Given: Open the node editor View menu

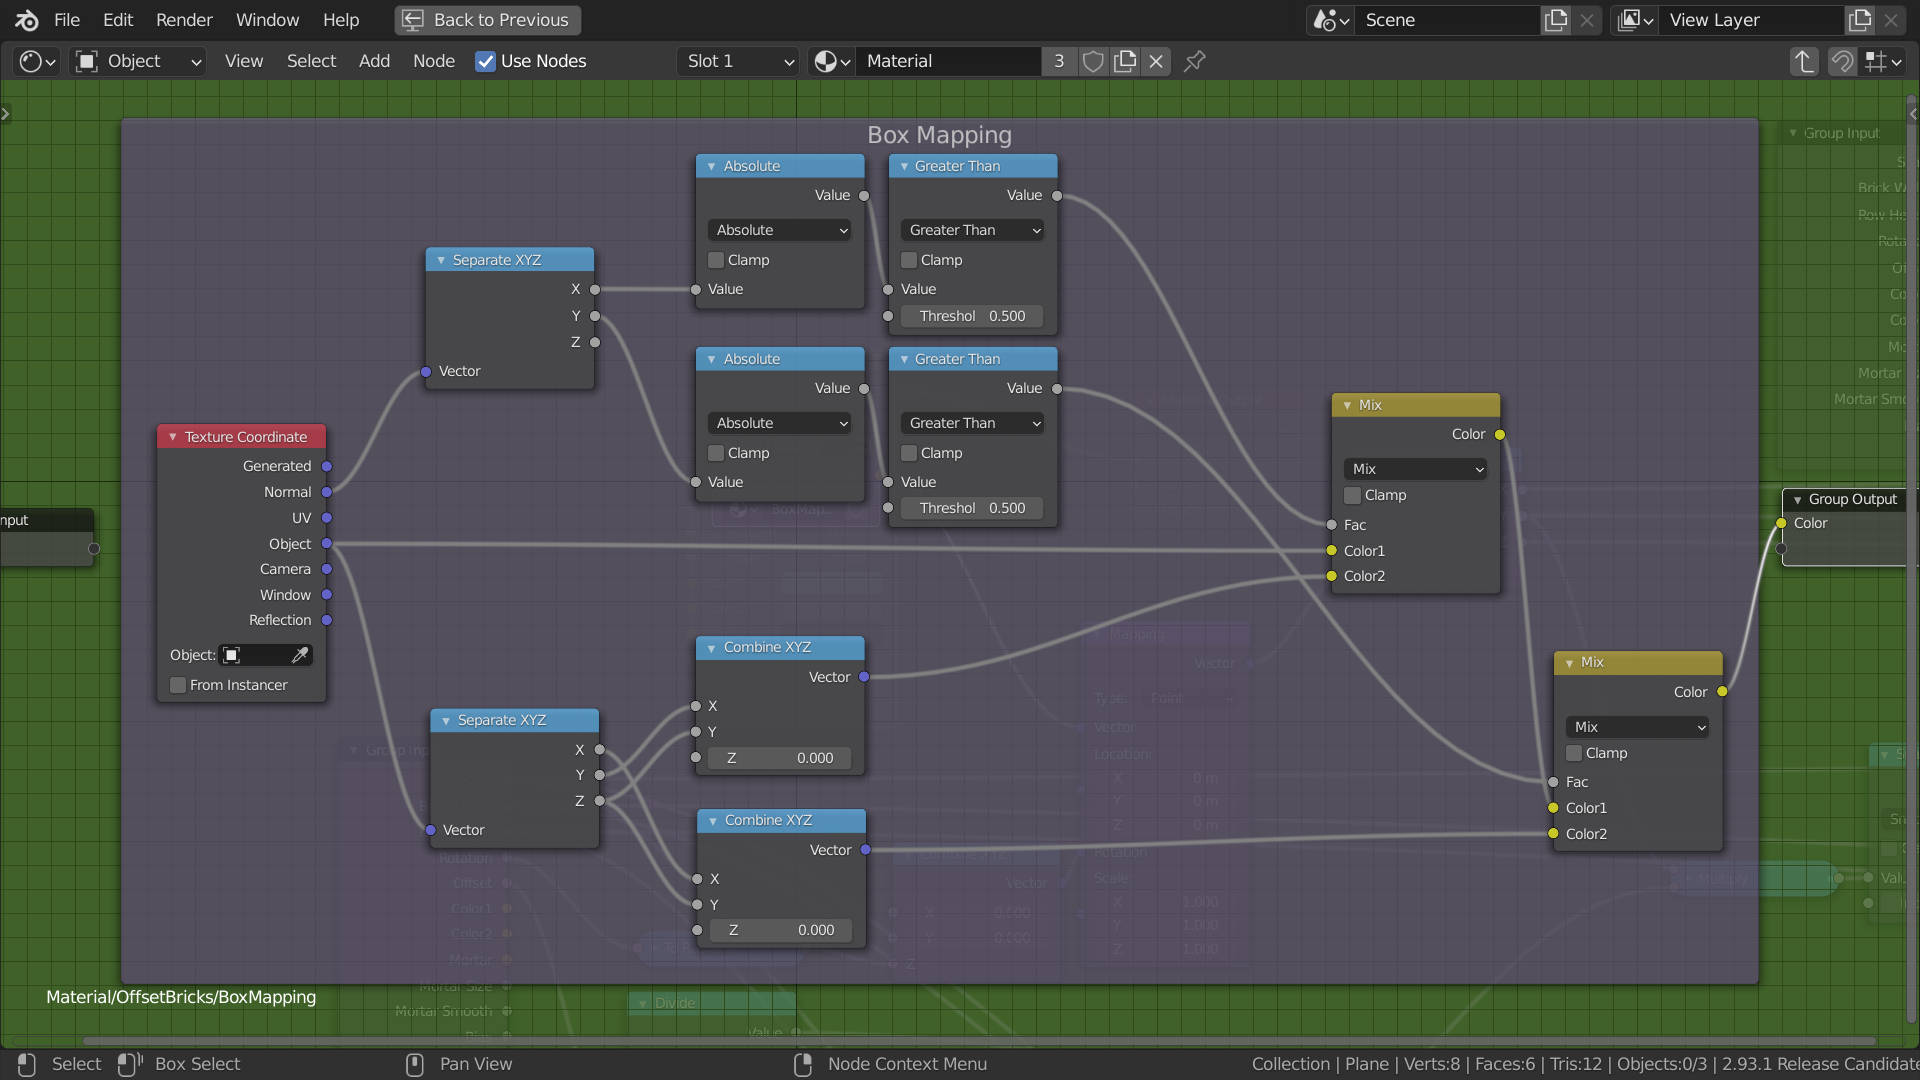Looking at the screenshot, I should pyautogui.click(x=244, y=61).
